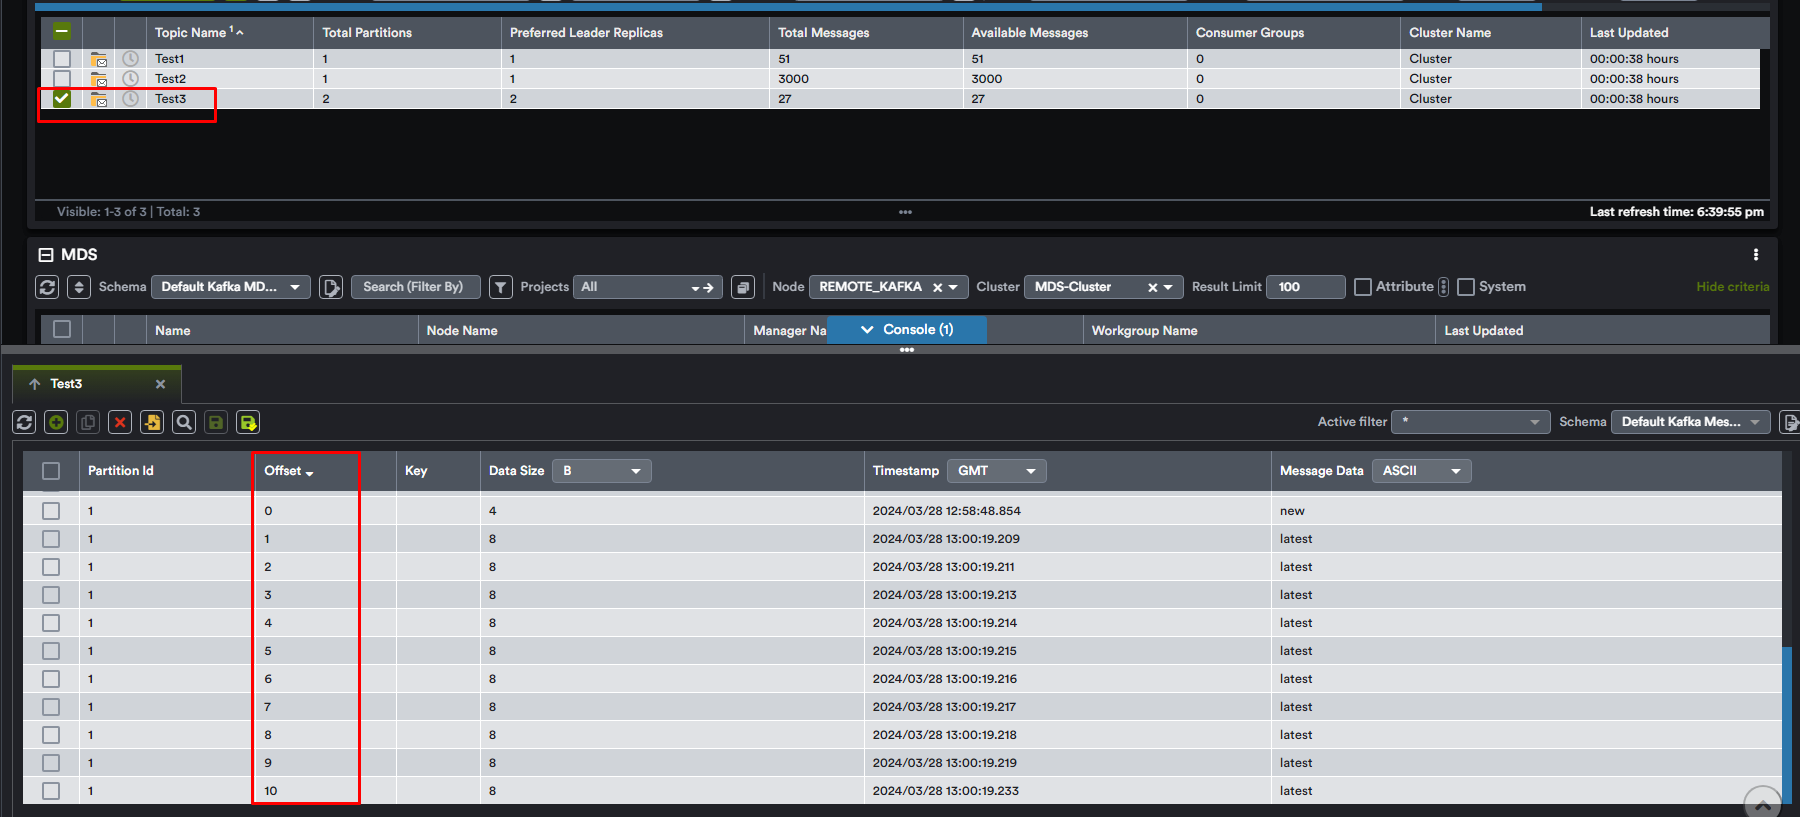The image size is (1800, 817).
Task: Delete selected messages with red X icon
Action: 120,422
